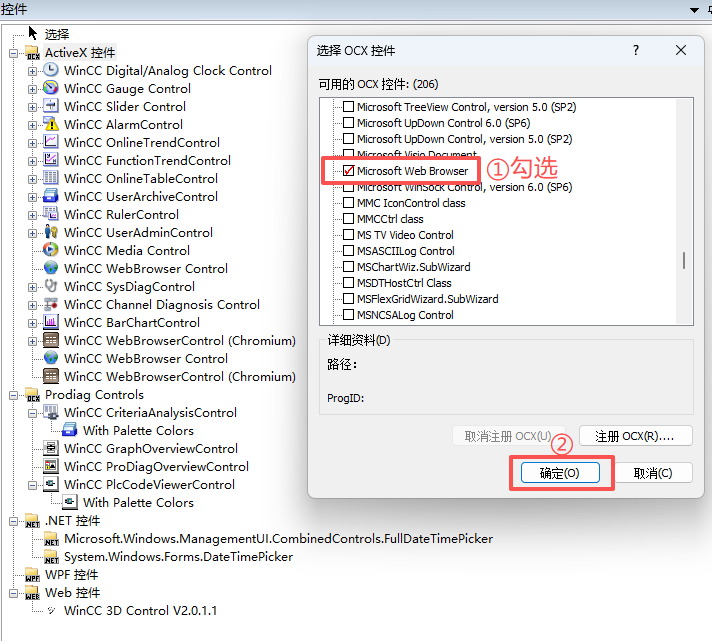
Task: Select the Microsoft Web Browser list entry
Action: pos(412,171)
